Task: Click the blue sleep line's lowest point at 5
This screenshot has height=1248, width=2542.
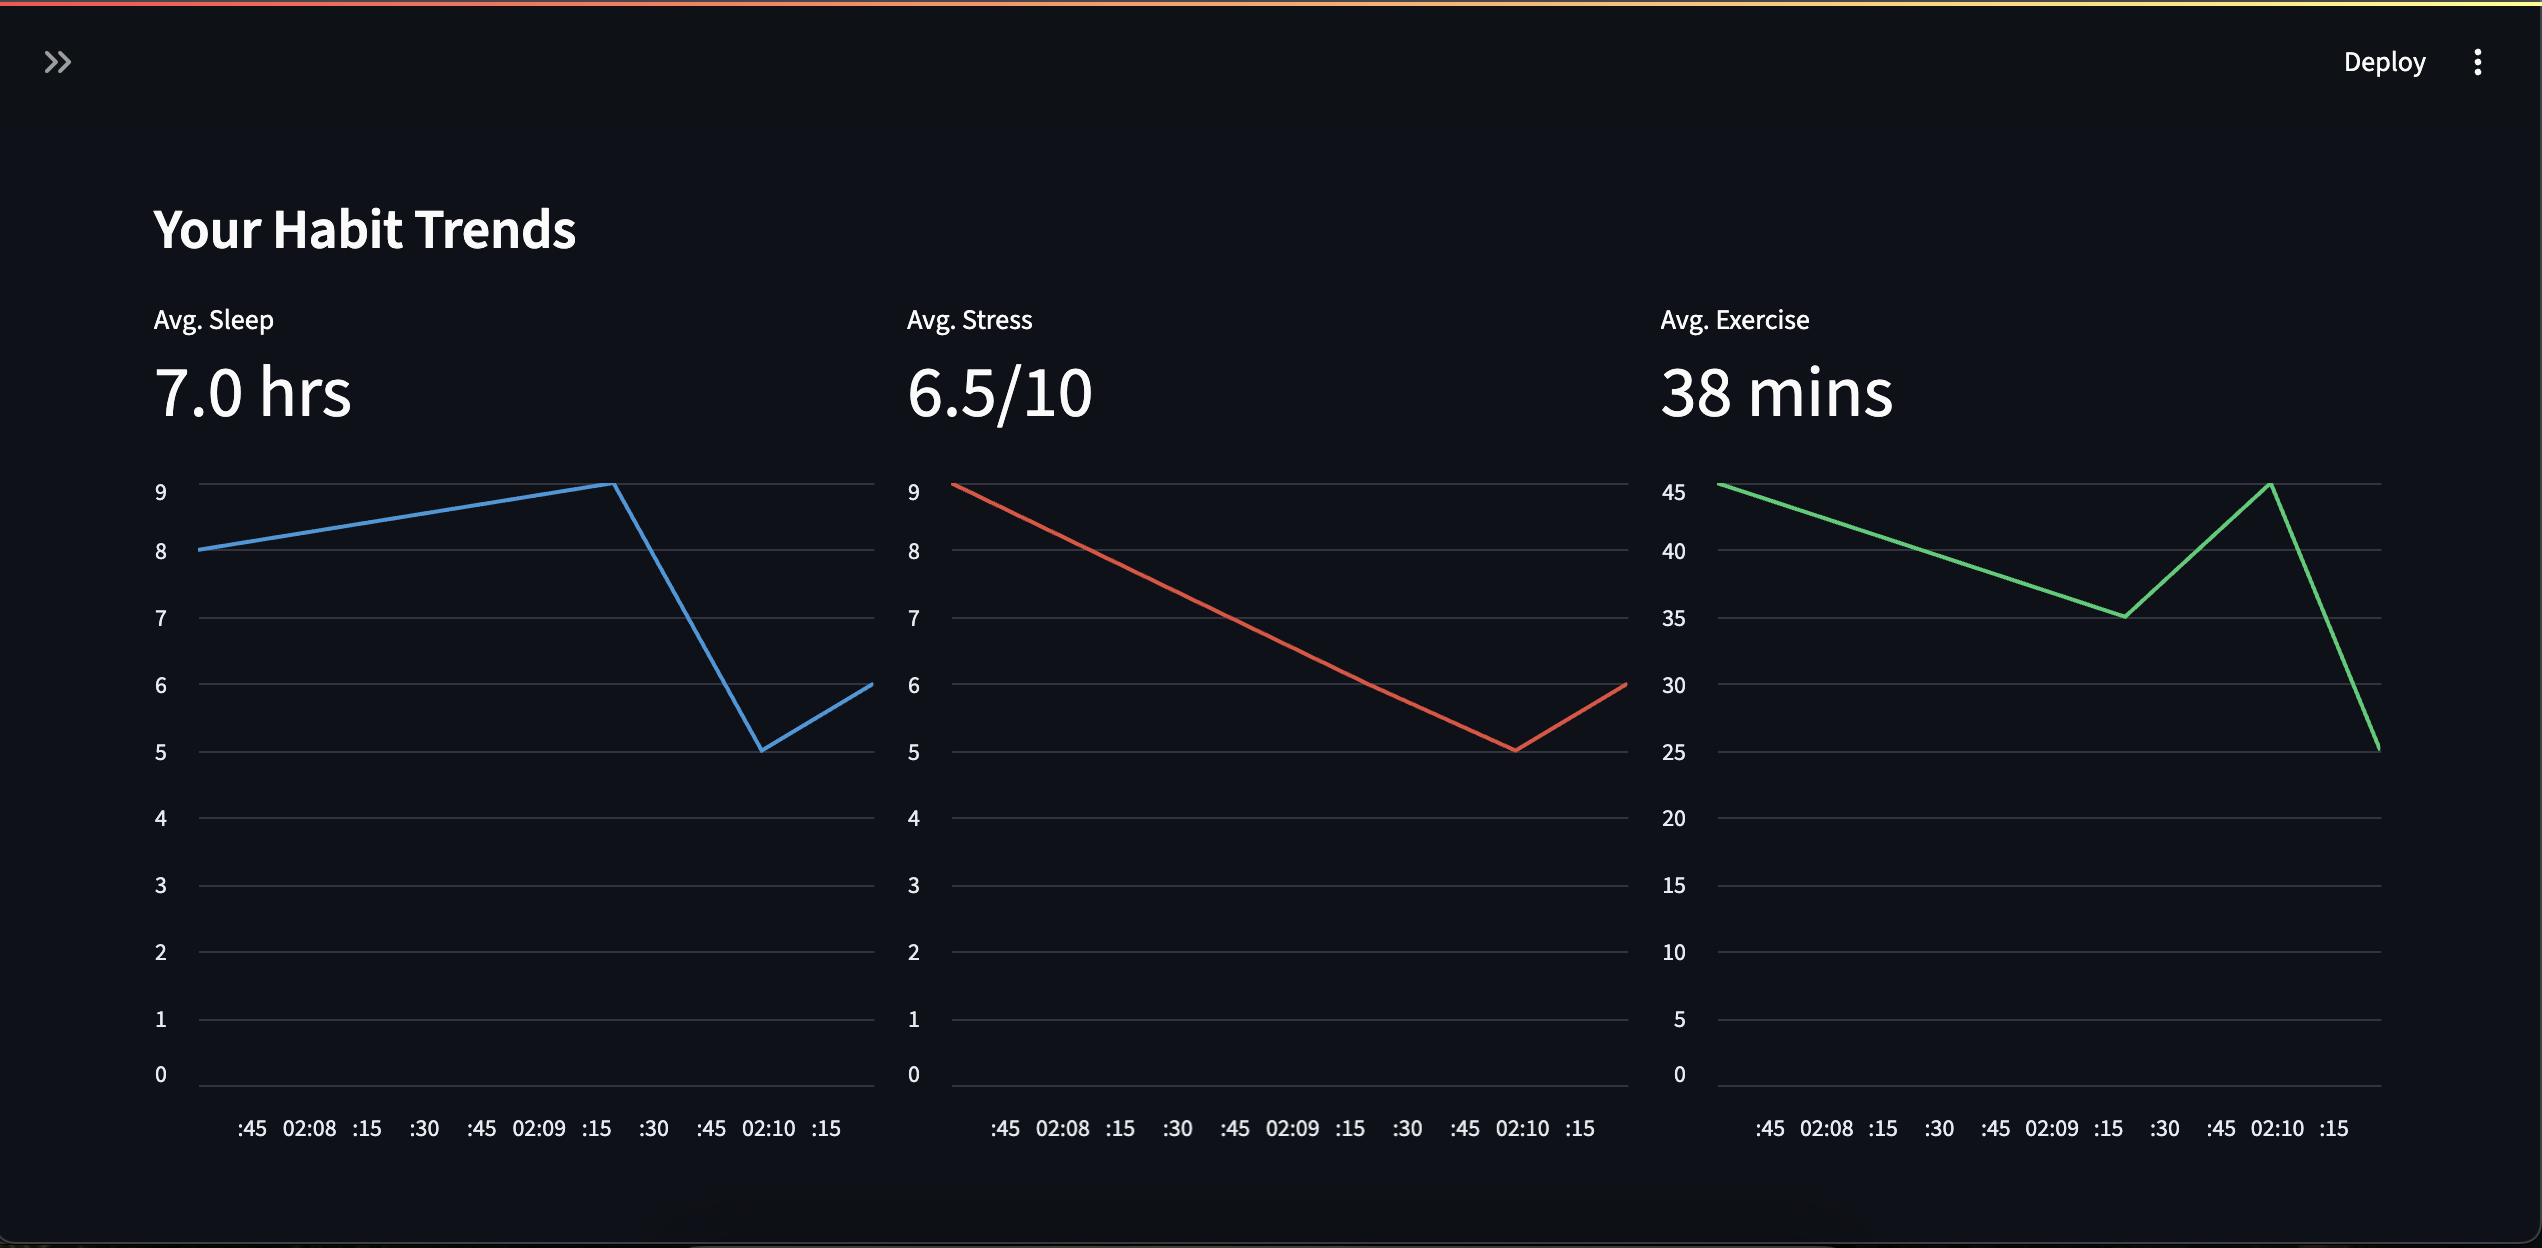Action: coord(762,750)
